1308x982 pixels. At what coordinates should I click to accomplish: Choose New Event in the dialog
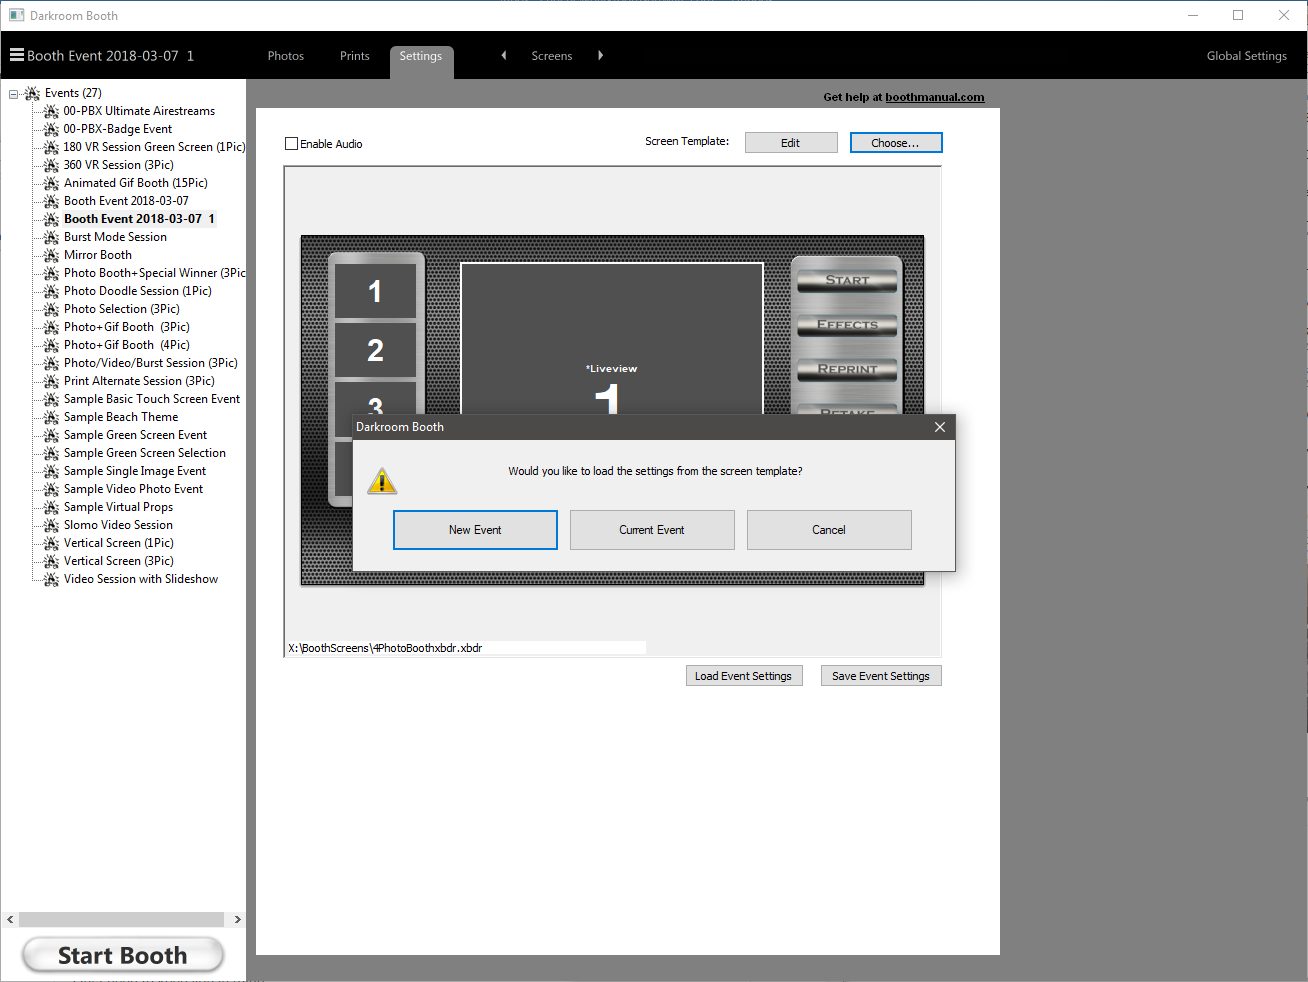click(x=475, y=530)
